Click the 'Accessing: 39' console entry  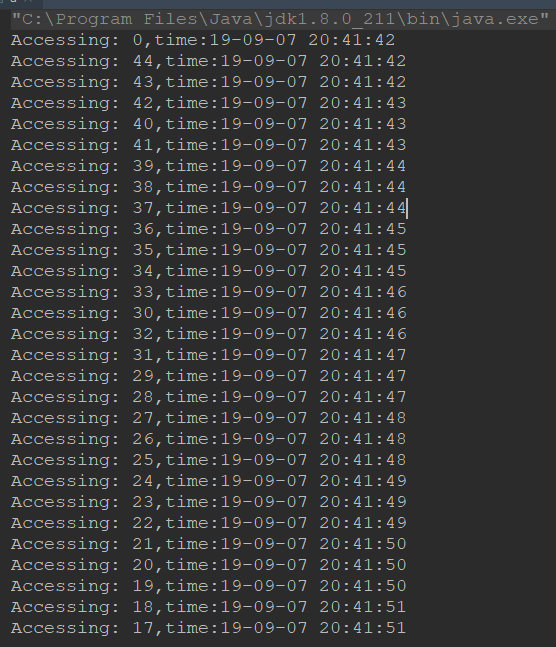(208, 166)
